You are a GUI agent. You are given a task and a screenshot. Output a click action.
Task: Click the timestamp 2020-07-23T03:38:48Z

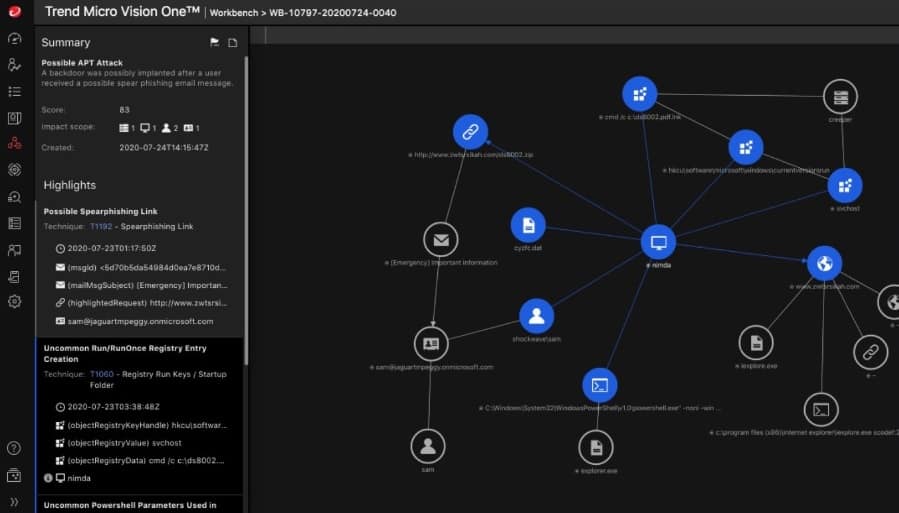tap(114, 407)
